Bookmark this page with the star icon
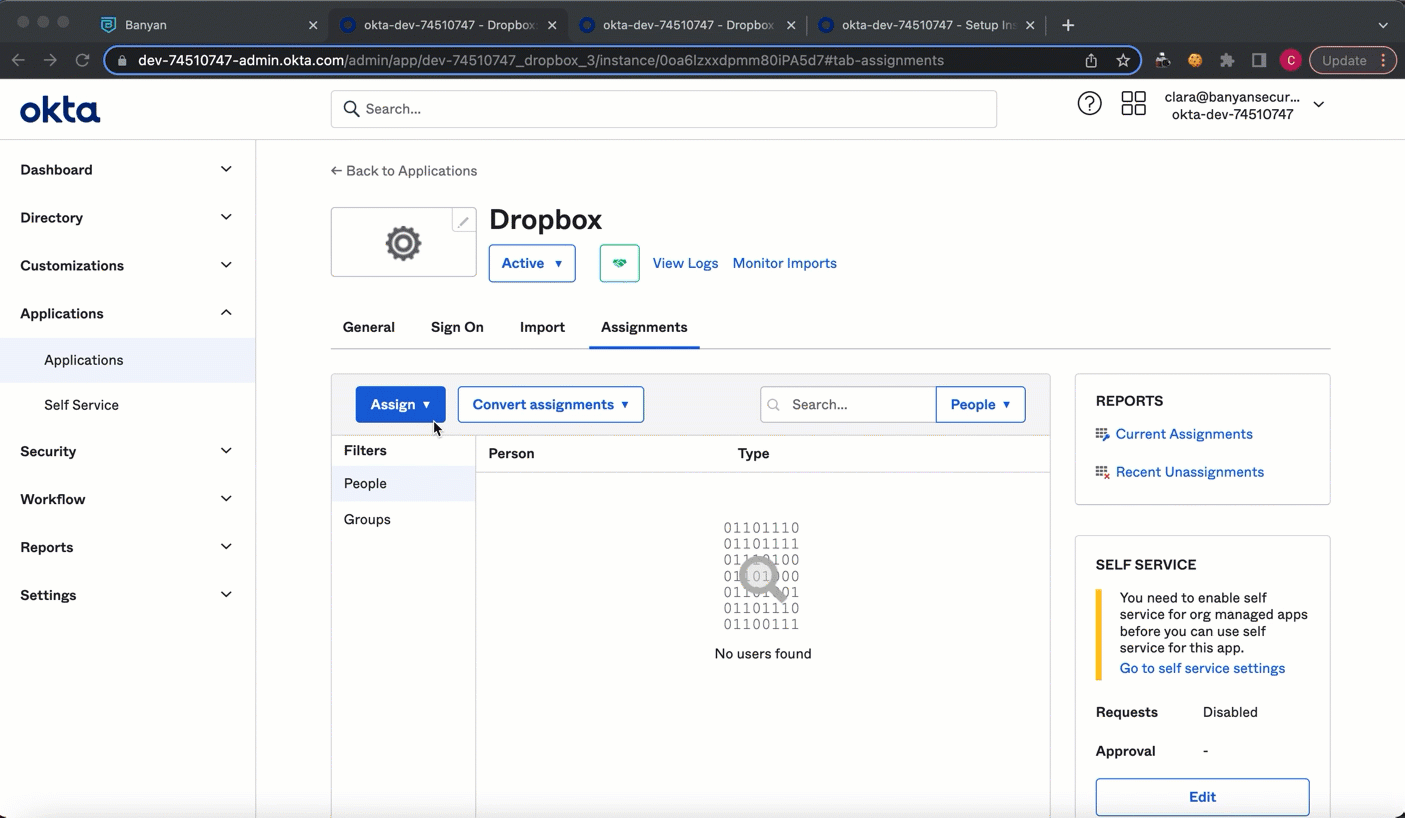 1123,60
